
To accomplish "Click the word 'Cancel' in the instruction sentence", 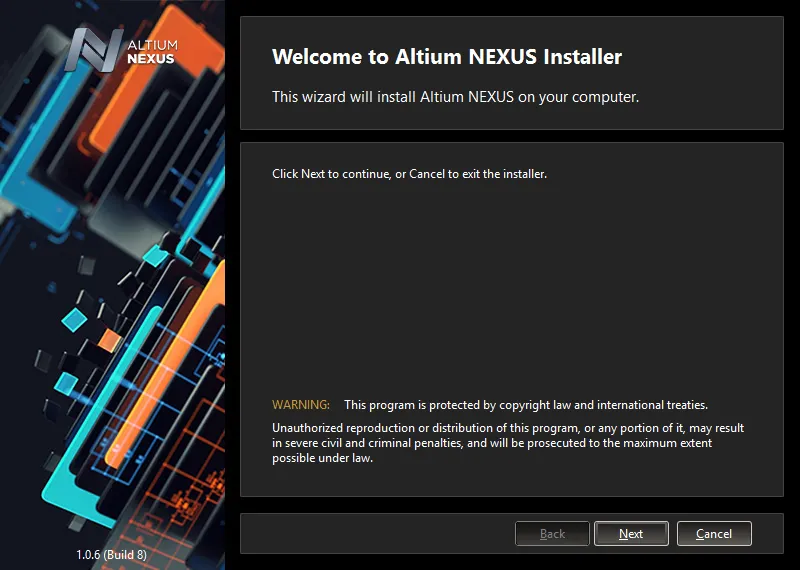I will tap(427, 174).
